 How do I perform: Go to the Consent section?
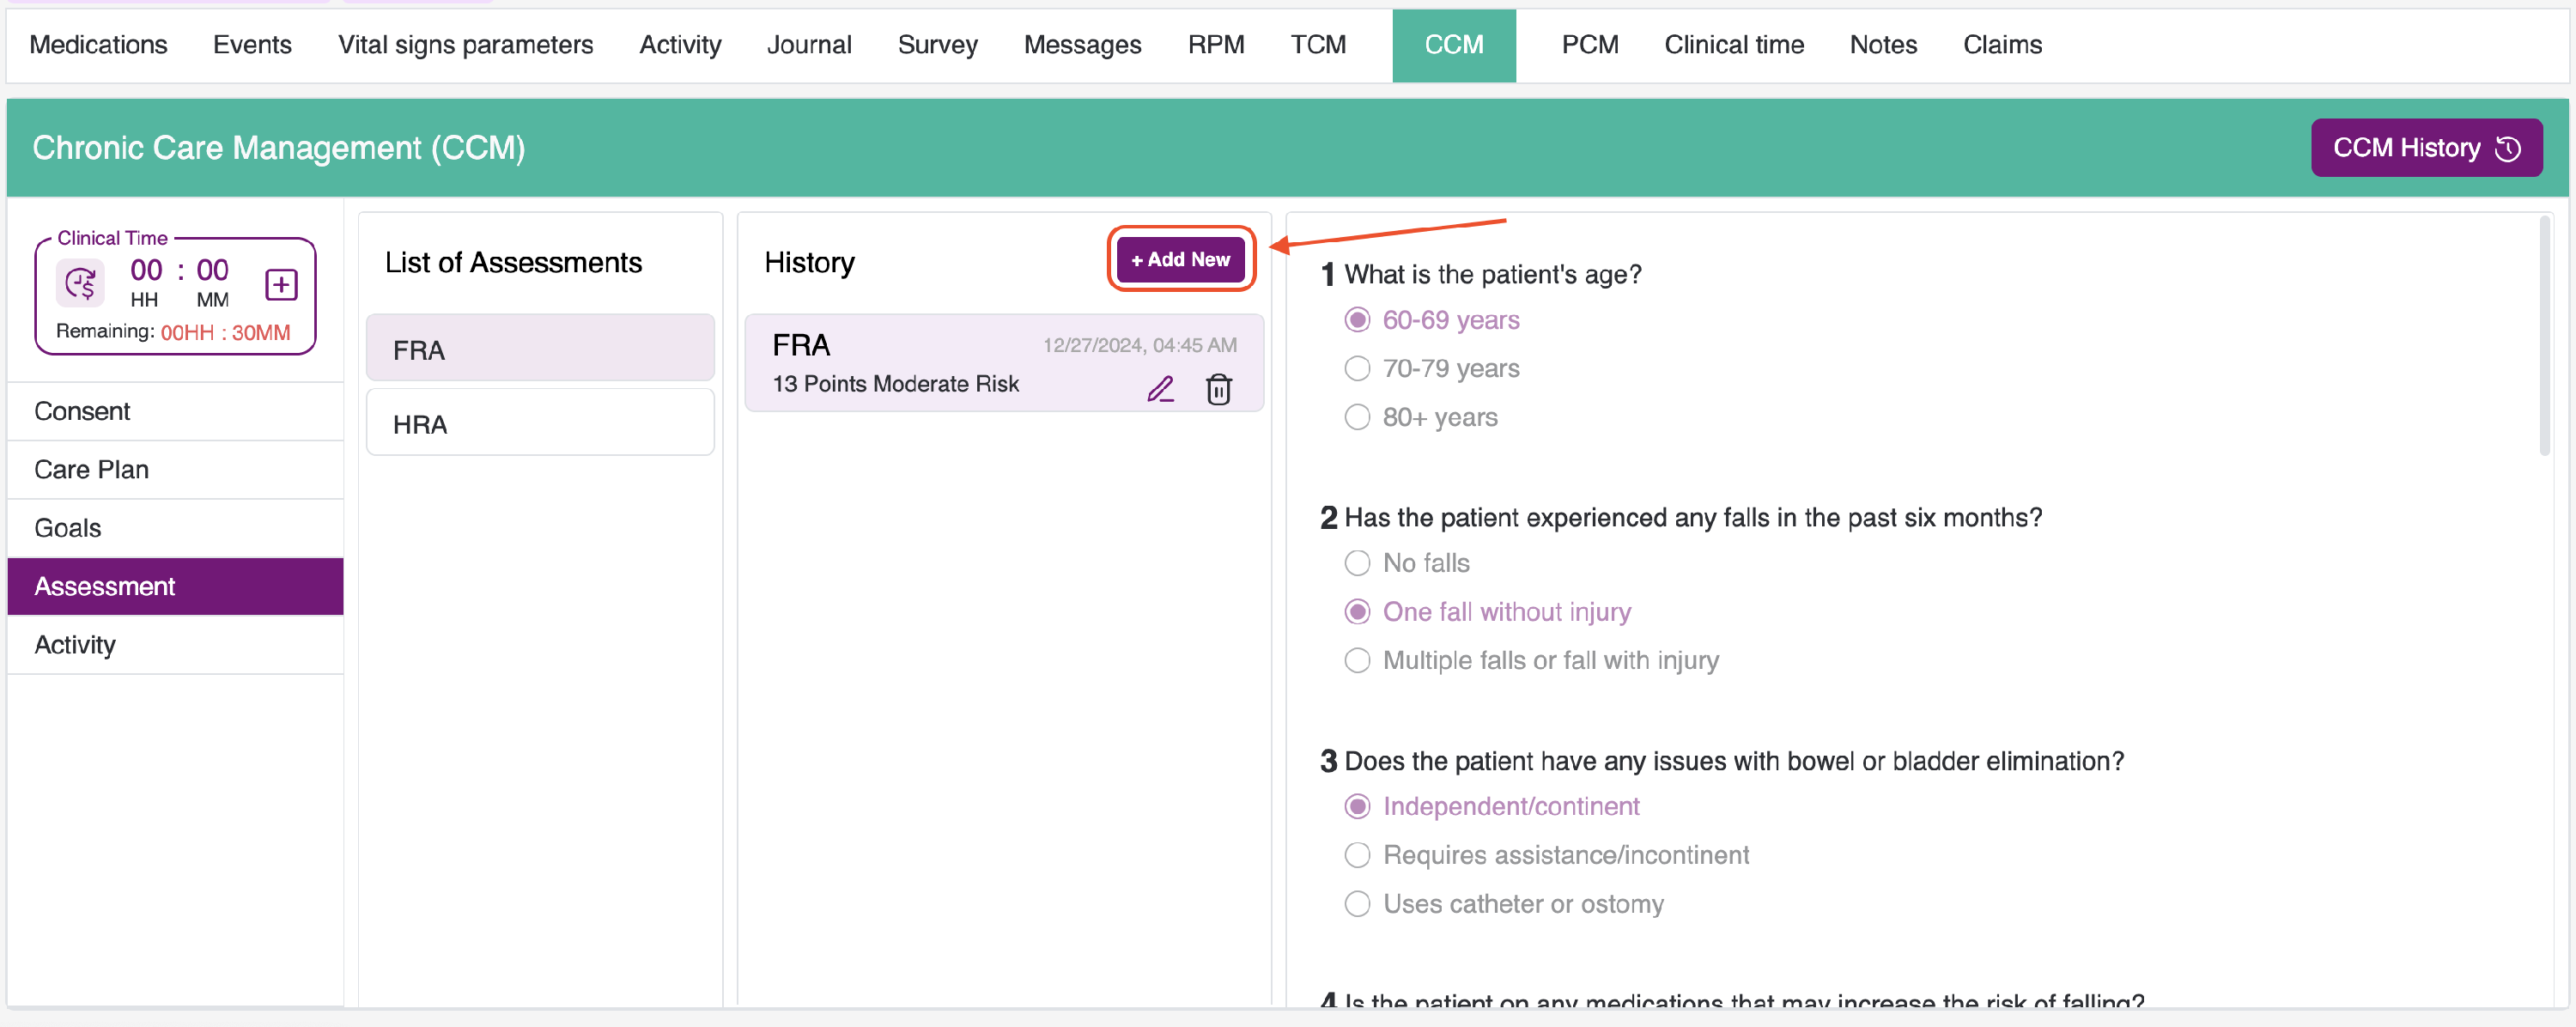82,411
